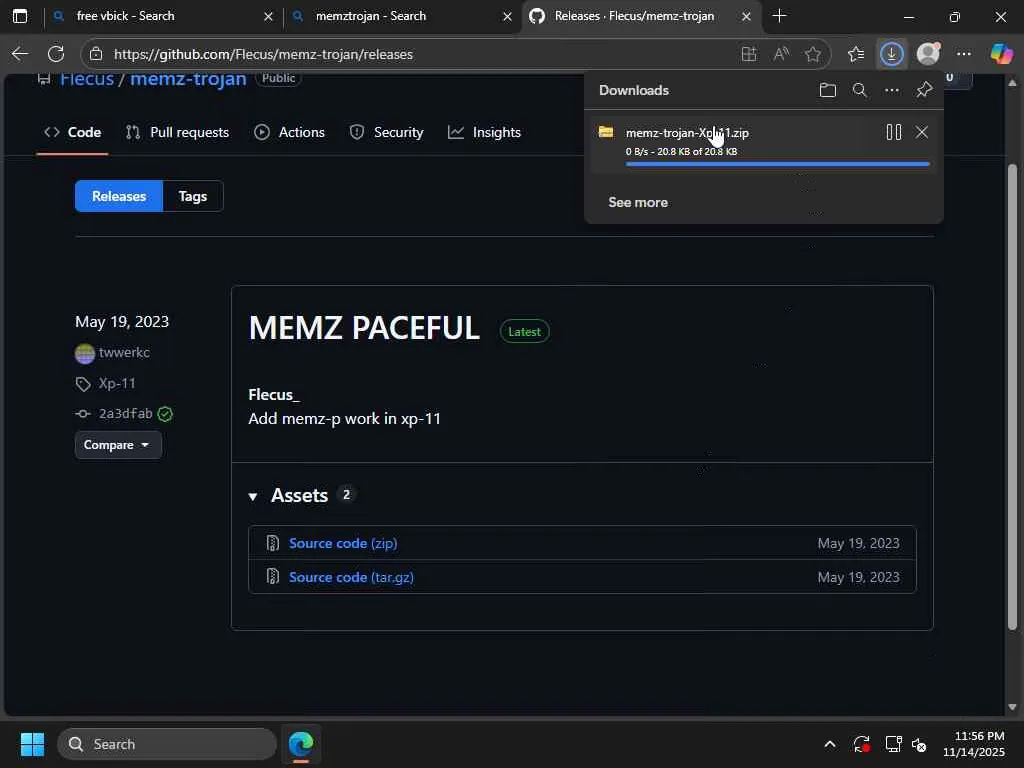Open the browser profile avatar
This screenshot has height=768, width=1024.
928,54
